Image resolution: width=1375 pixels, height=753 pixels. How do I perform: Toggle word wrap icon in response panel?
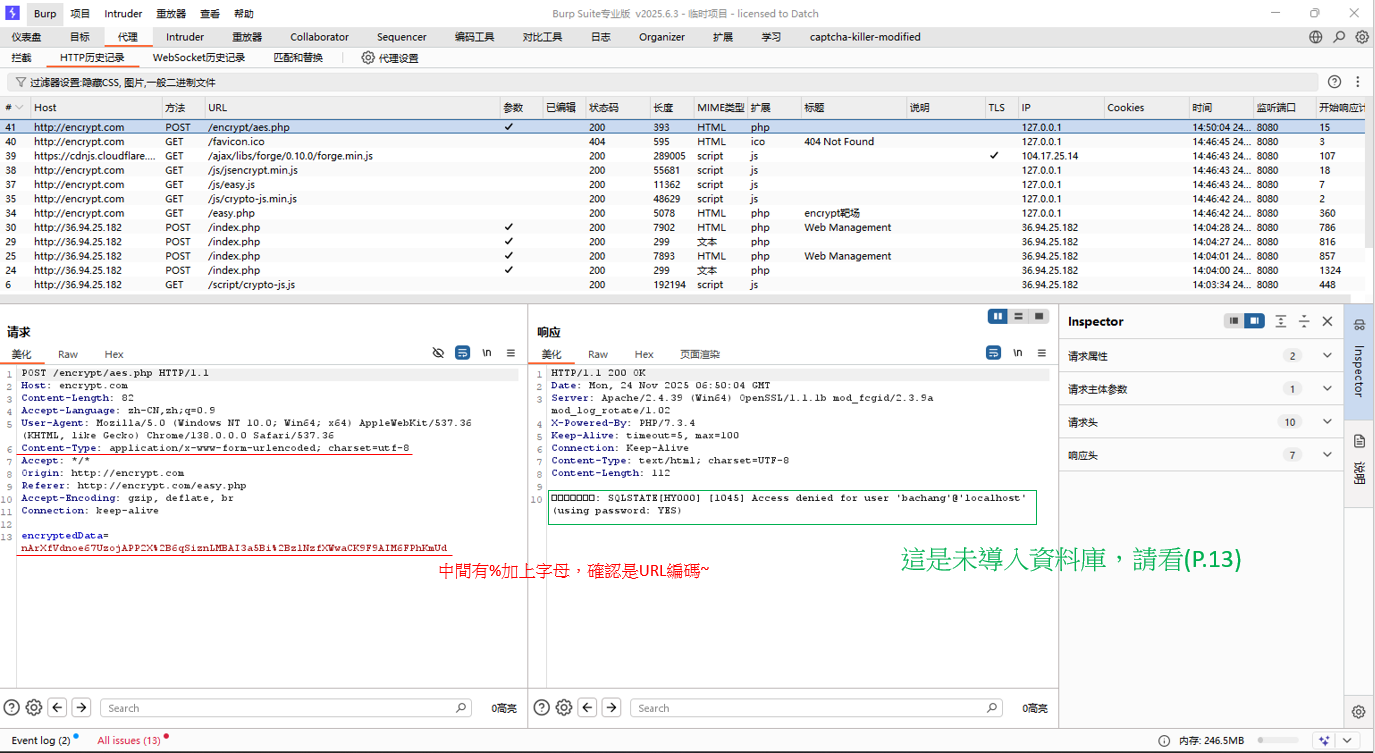[993, 353]
